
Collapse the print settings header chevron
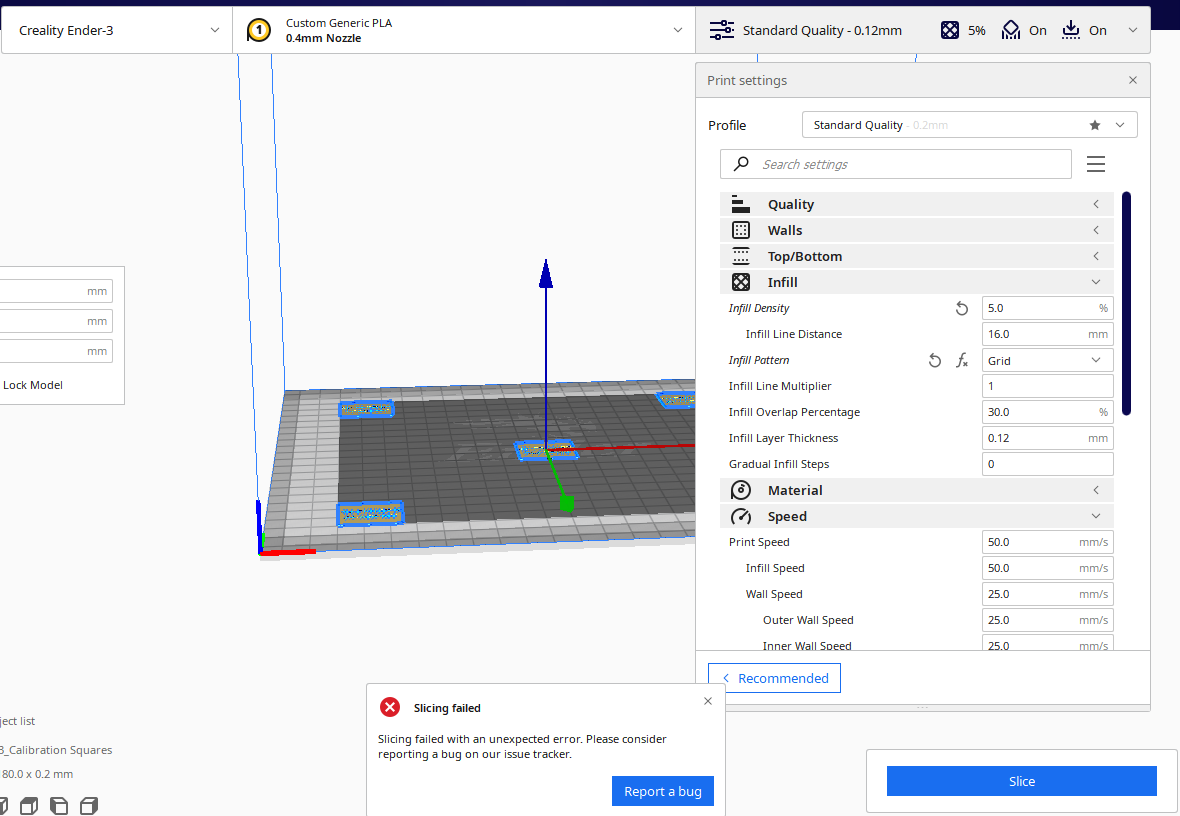click(x=1133, y=30)
